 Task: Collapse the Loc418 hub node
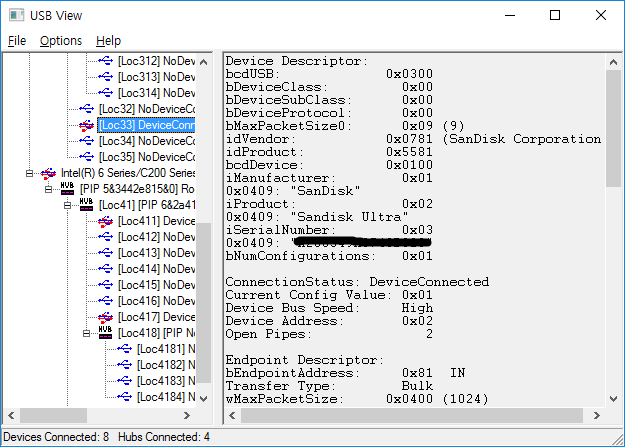click(x=86, y=333)
